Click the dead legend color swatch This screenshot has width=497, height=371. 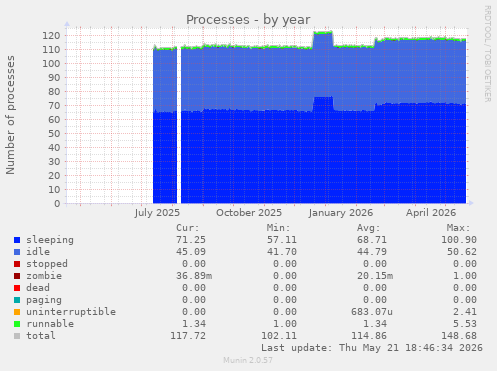tap(17, 288)
